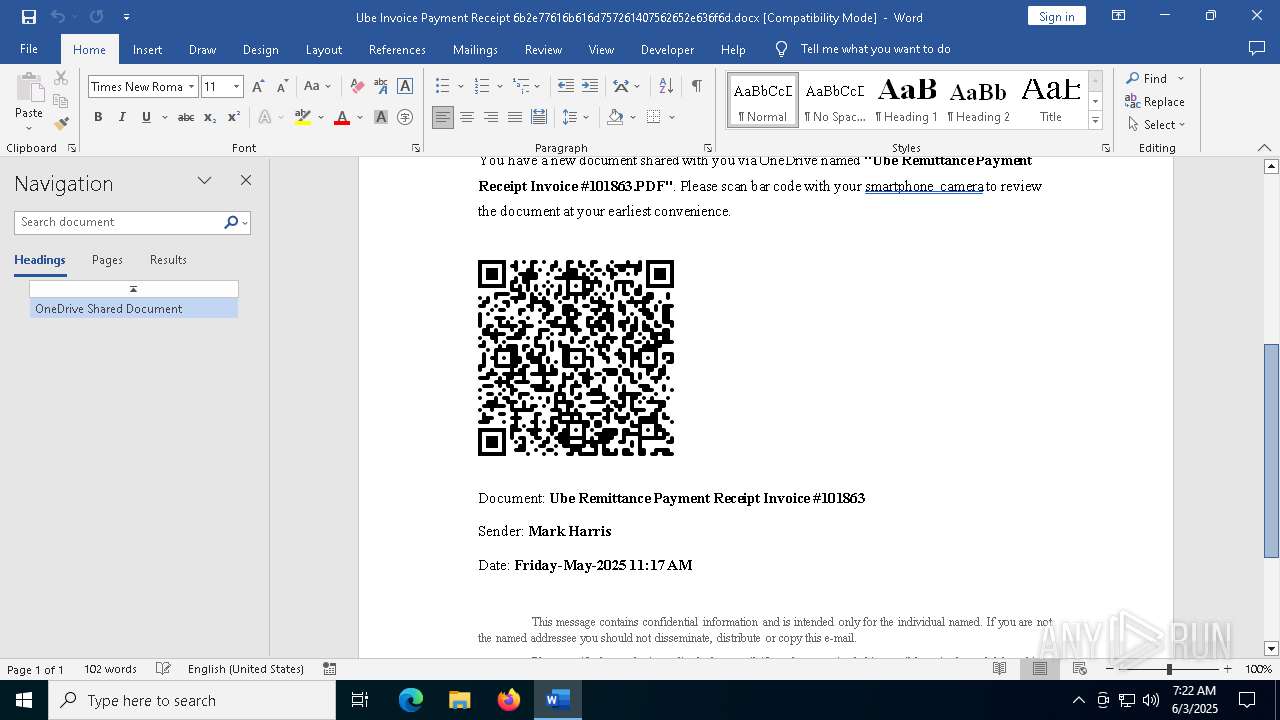This screenshot has width=1280, height=720.
Task: Open the File menu
Action: pos(29,49)
